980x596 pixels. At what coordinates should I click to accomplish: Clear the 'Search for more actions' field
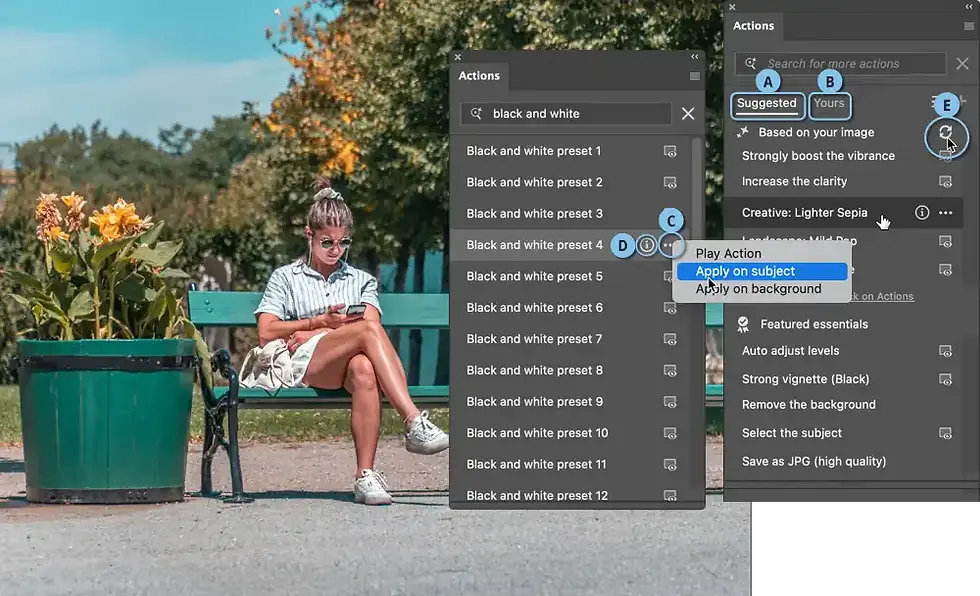pos(962,63)
